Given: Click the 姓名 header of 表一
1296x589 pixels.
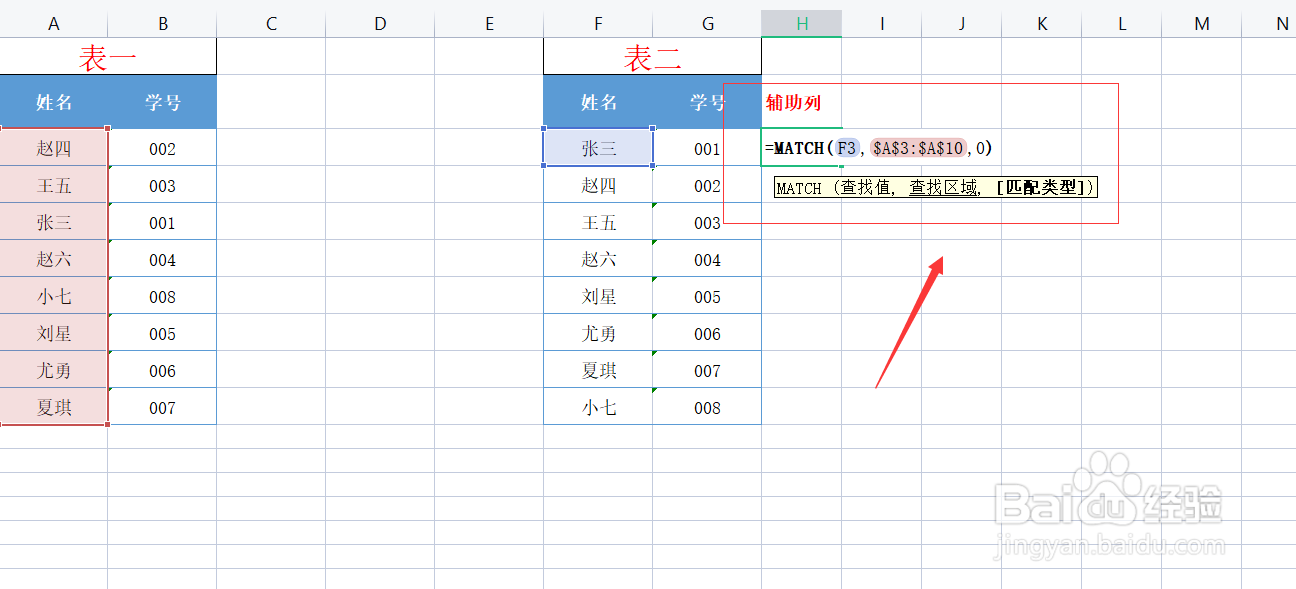Looking at the screenshot, I should pyautogui.click(x=54, y=103).
